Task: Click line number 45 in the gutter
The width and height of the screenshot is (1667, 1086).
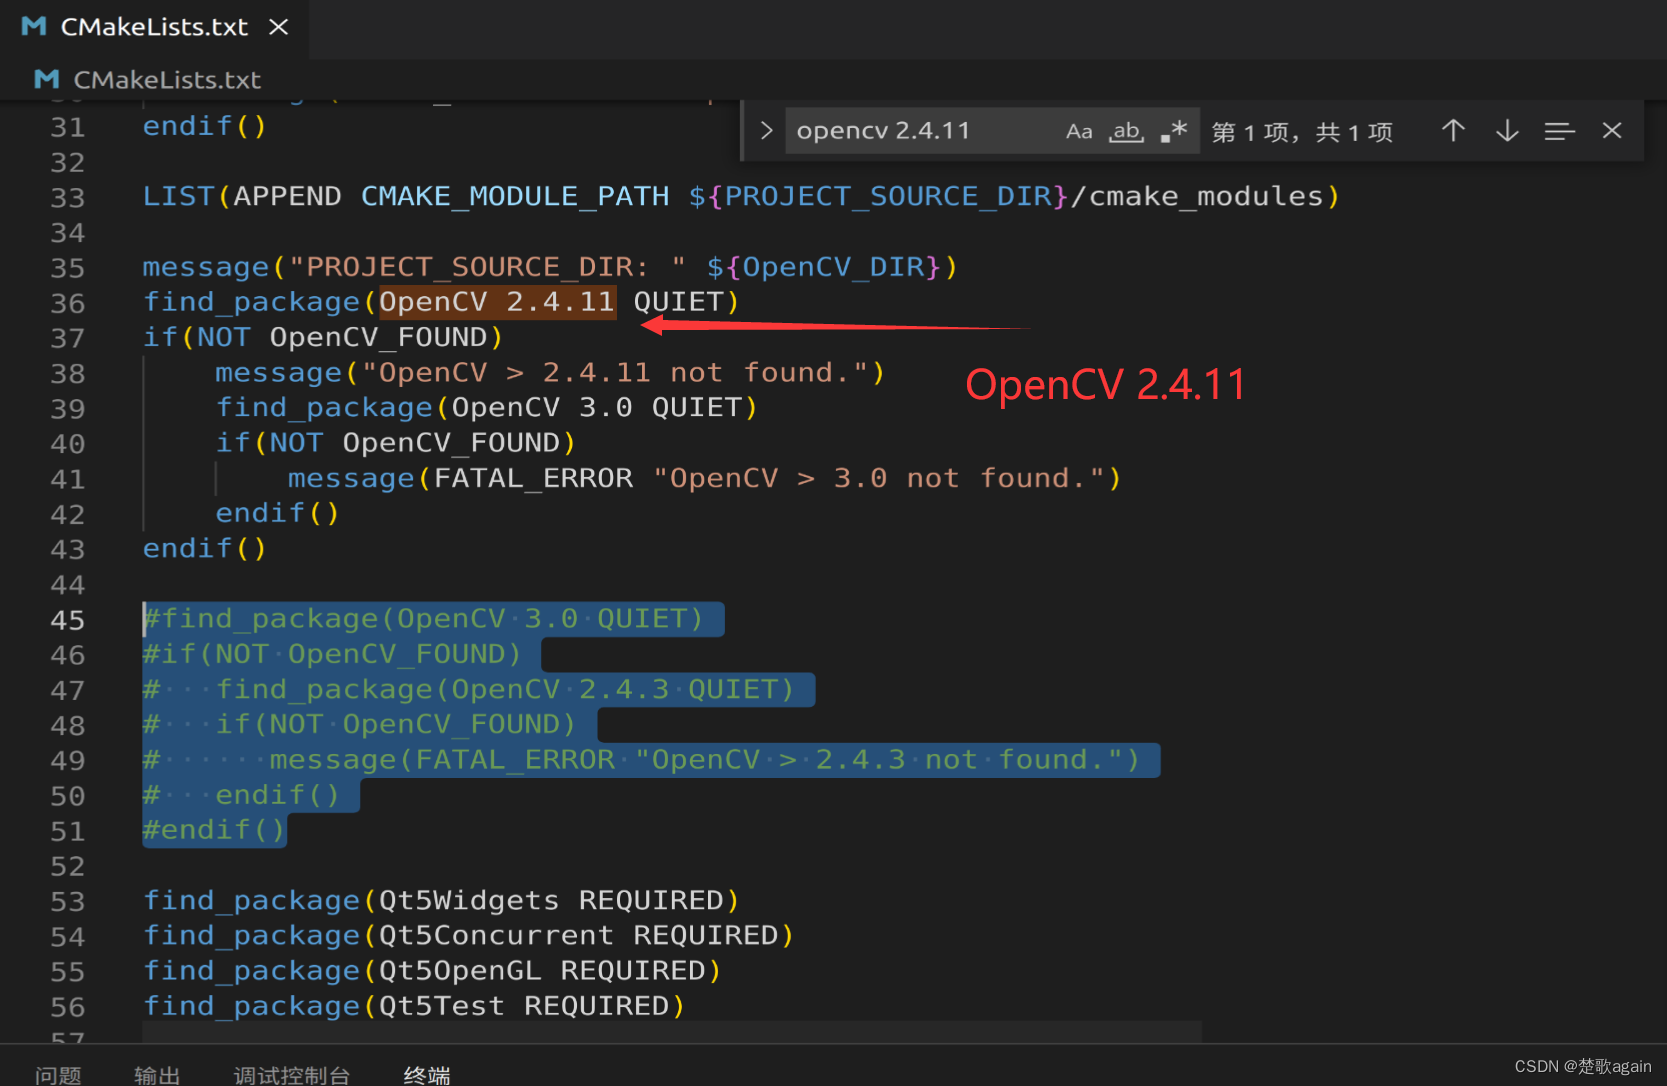Action: 67,620
